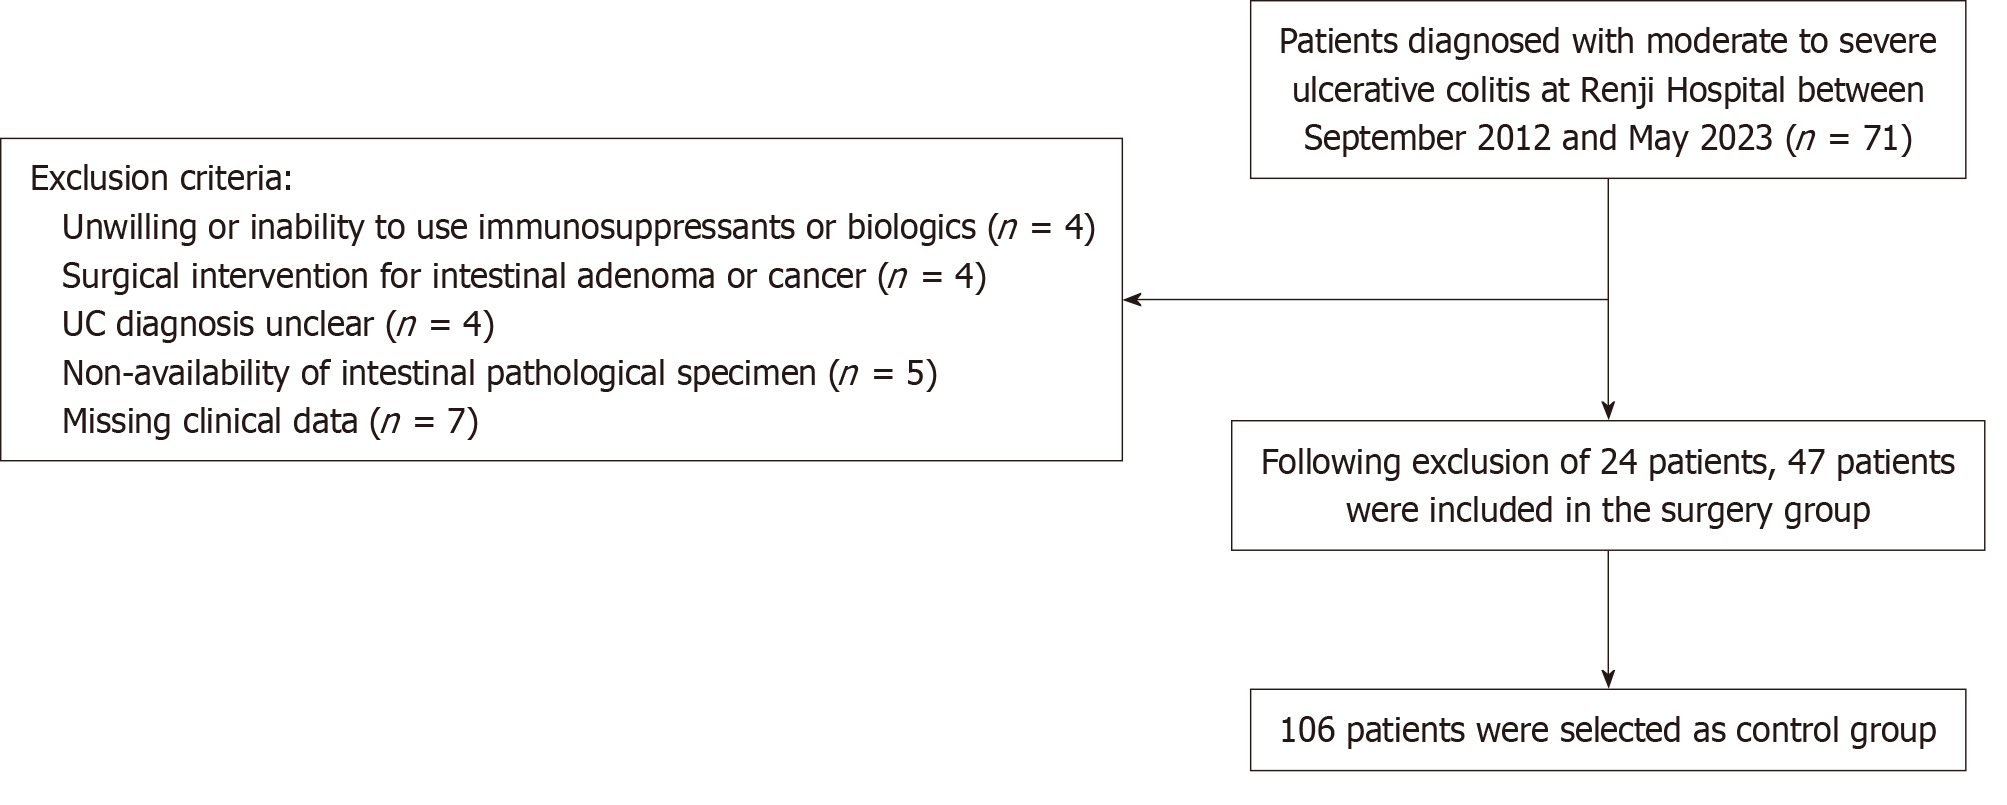The width and height of the screenshot is (2007, 805).
Task: Click the 'September 2012' date text
Action: pyautogui.click(x=1427, y=137)
